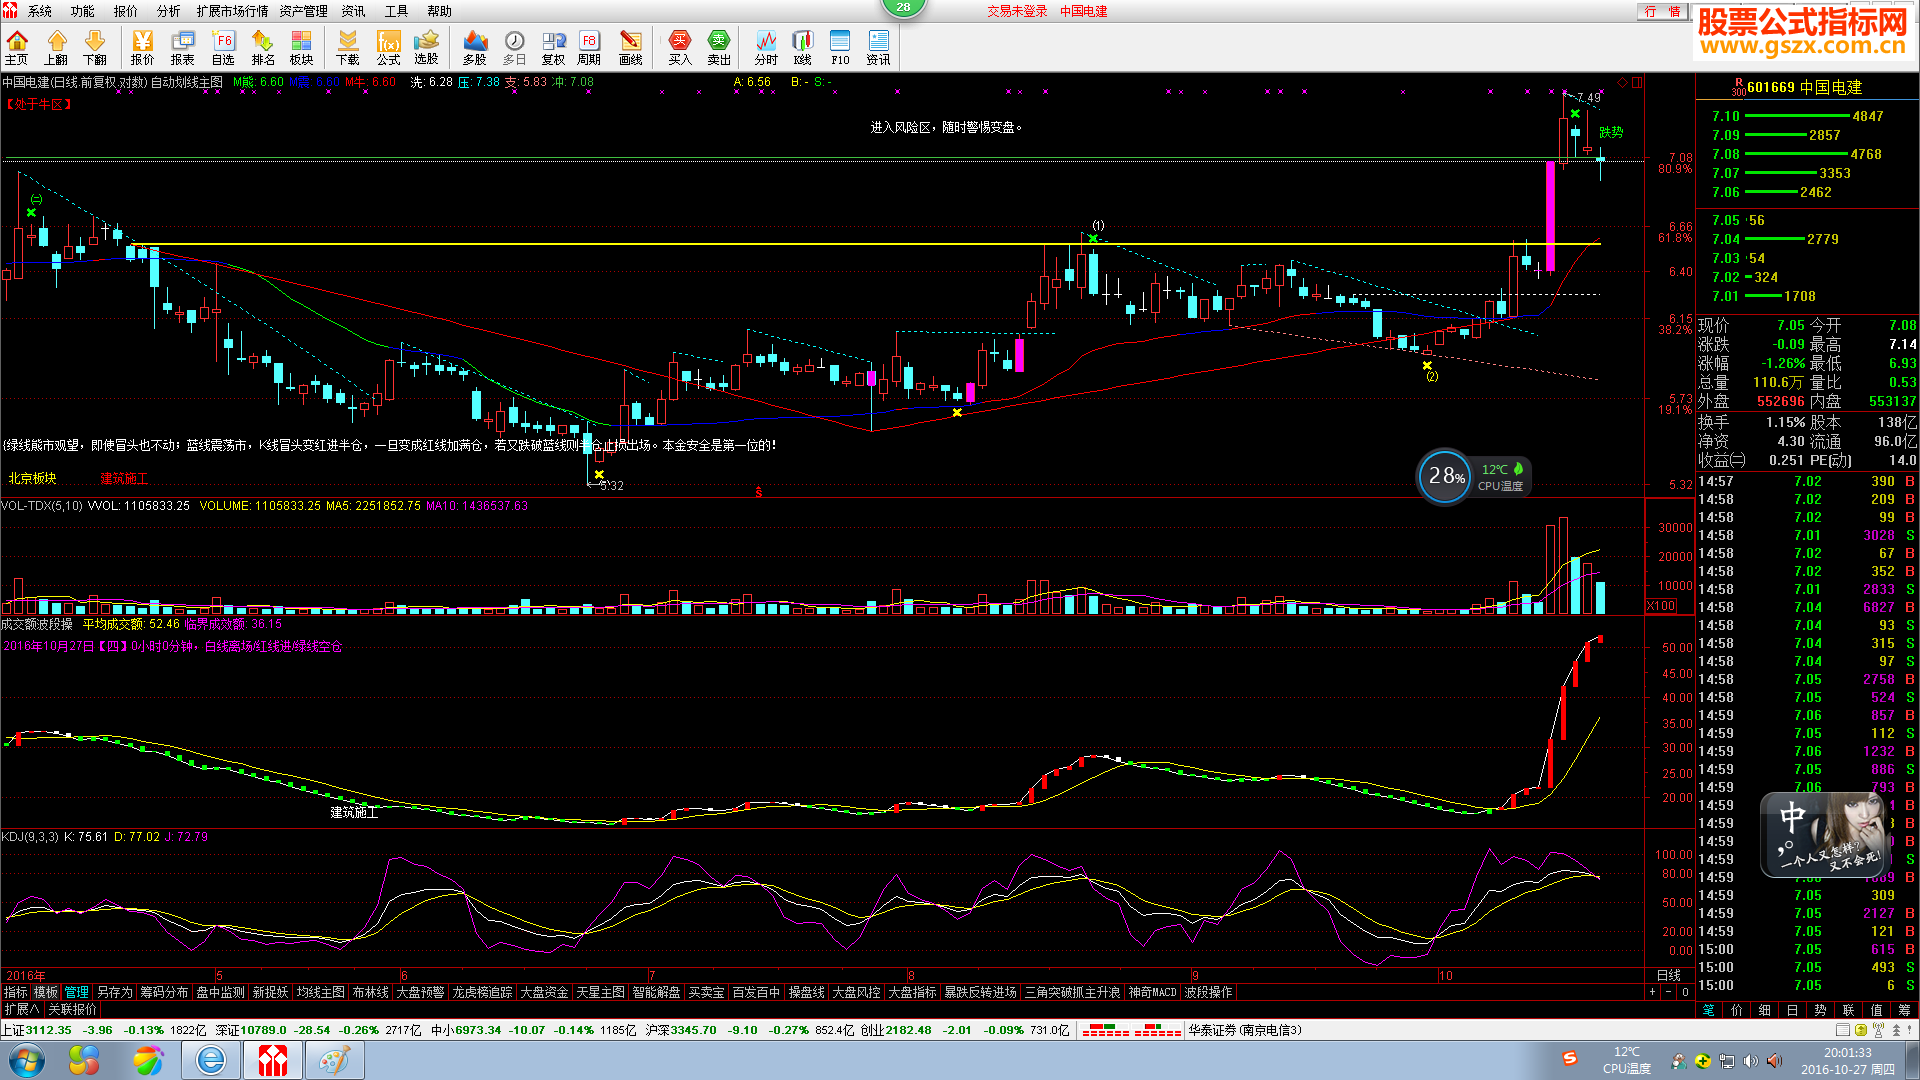Open the 功能 menu
1920x1080 pixels.
click(82, 11)
